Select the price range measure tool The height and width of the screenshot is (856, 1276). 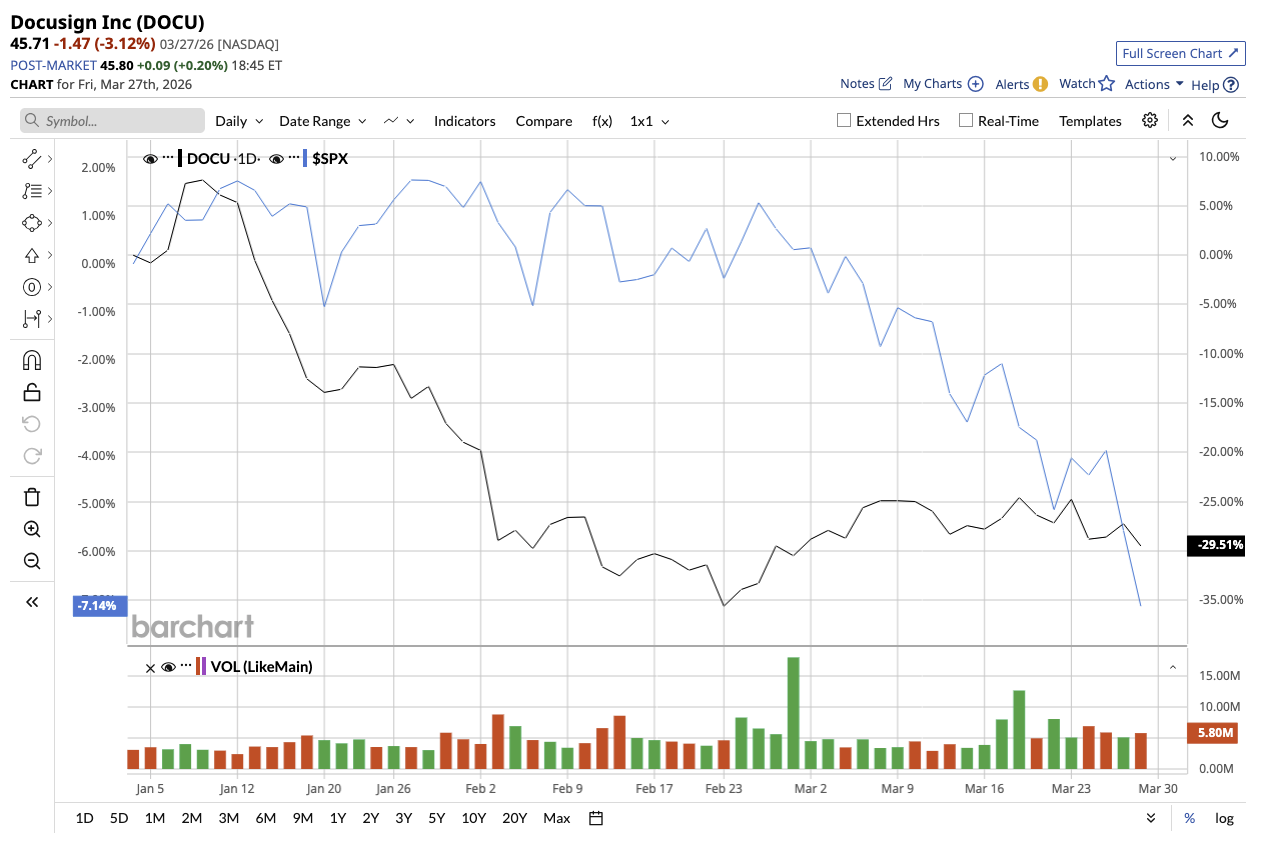pyautogui.click(x=32, y=319)
